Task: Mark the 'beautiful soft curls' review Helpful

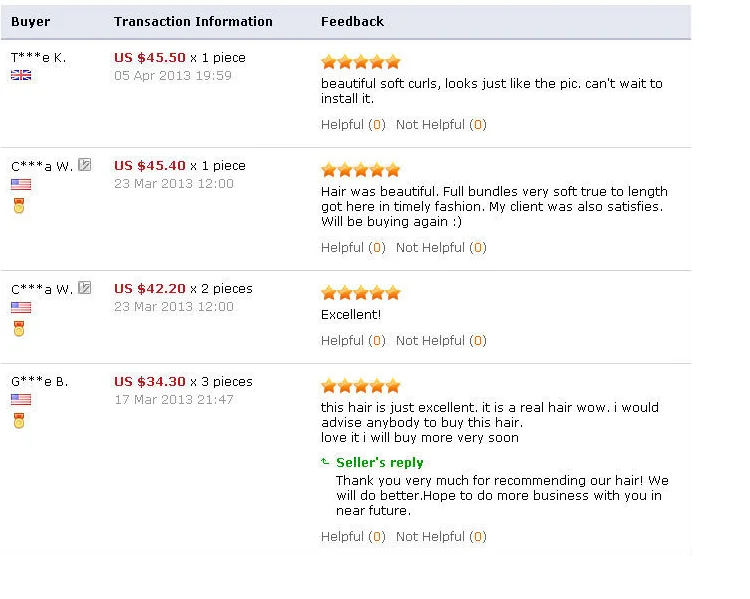Action: pos(353,125)
